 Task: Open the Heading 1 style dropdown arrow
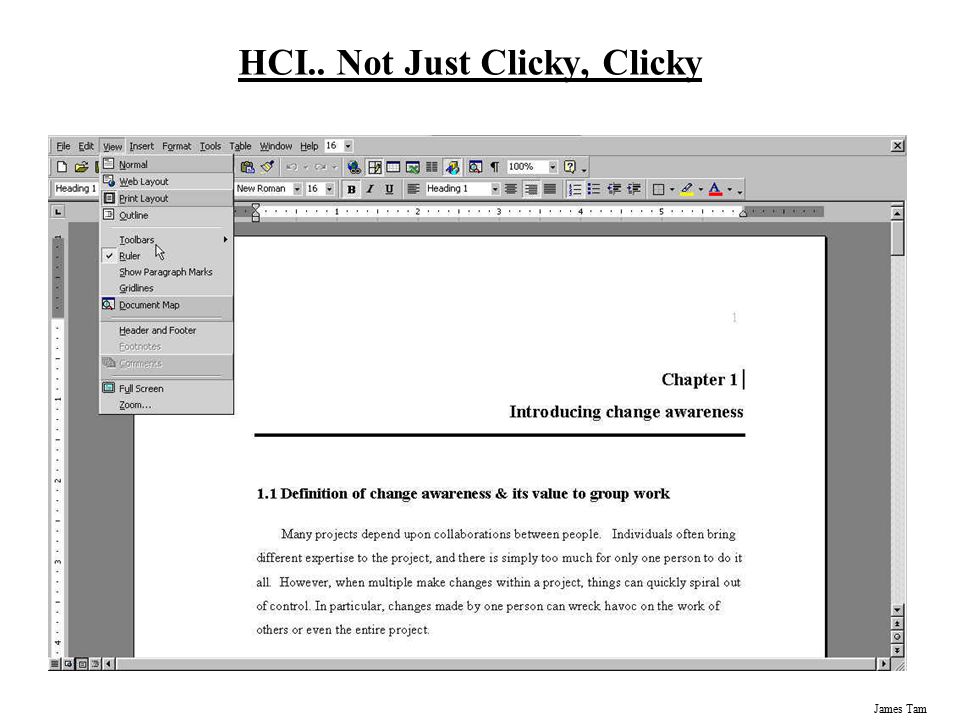point(495,189)
